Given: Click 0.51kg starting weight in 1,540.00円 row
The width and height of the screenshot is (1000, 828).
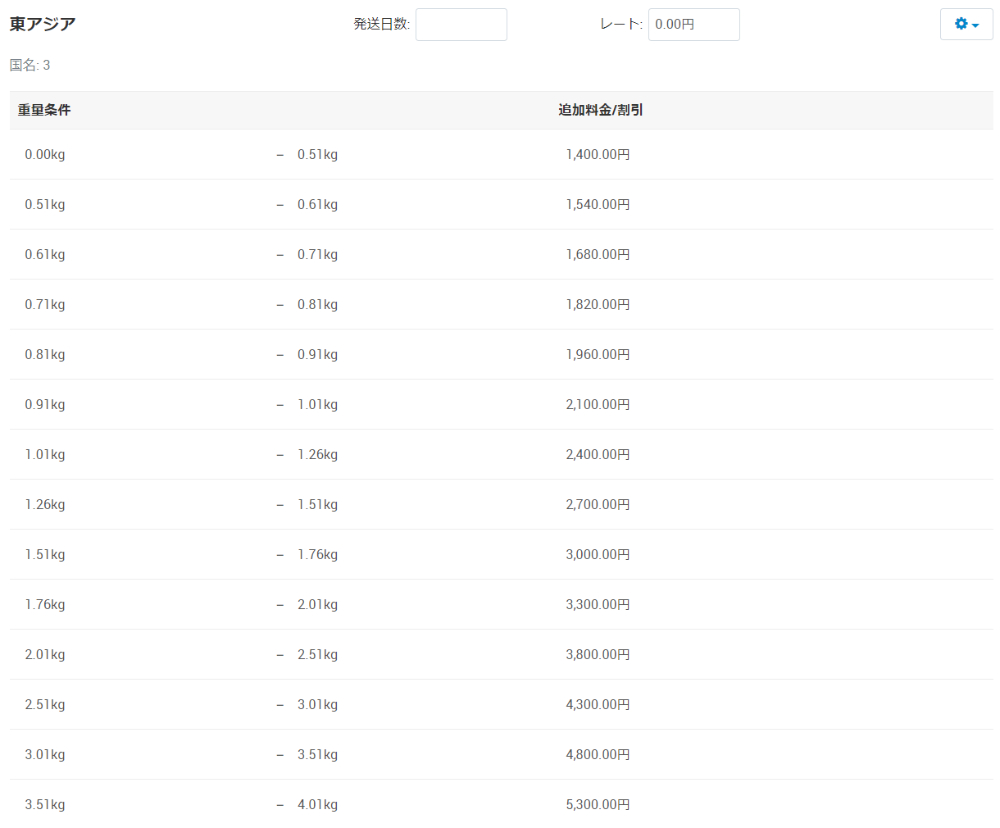Looking at the screenshot, I should 45,204.
